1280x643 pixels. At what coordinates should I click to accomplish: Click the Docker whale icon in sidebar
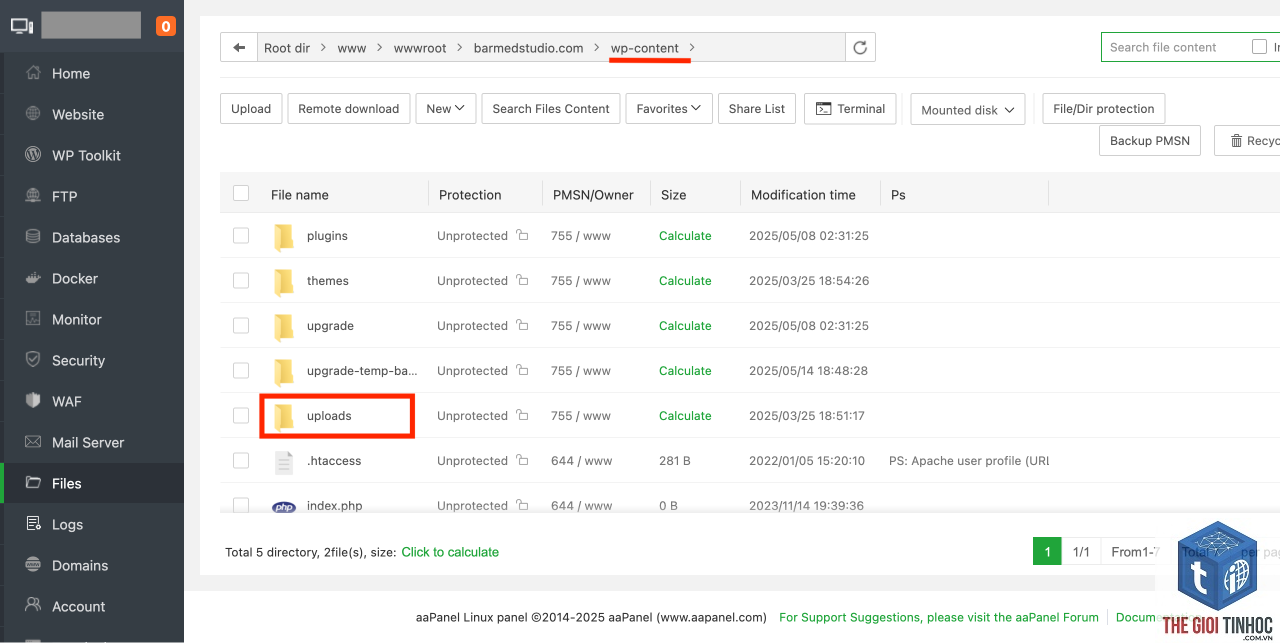(x=33, y=278)
